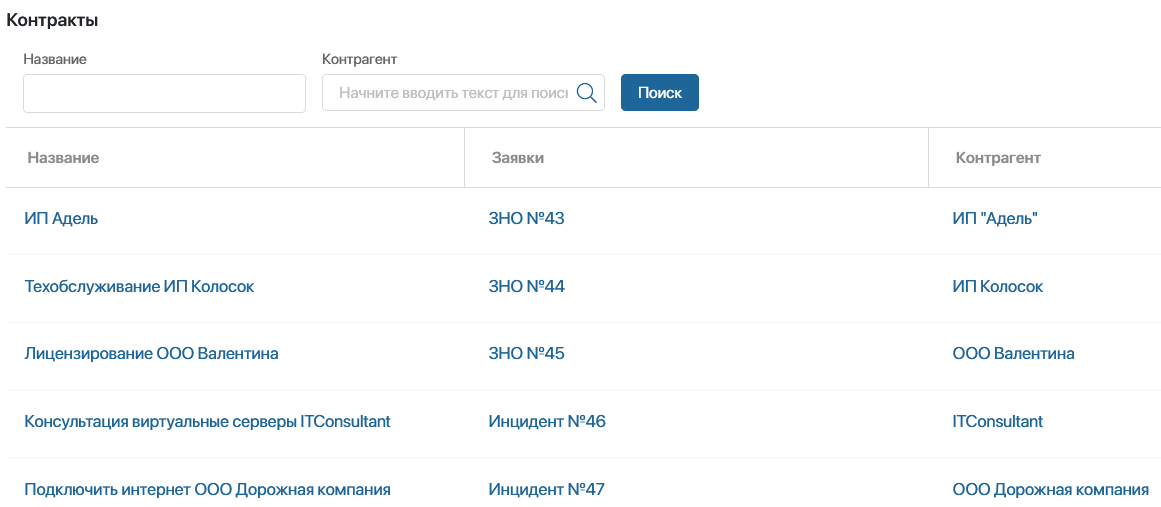Image resolution: width=1161 pixels, height=507 pixels.
Task: Open request ЗНО №43
Action: [x=526, y=218]
